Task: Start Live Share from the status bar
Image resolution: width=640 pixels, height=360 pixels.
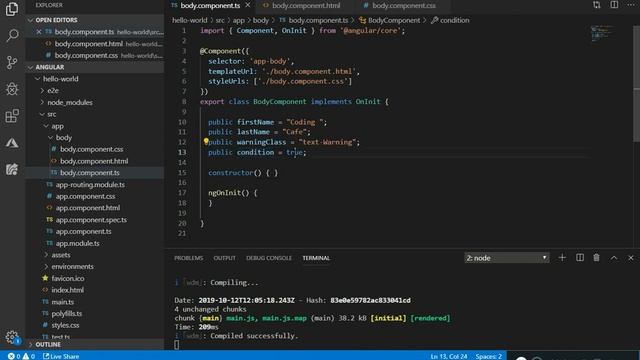Action: [61, 356]
